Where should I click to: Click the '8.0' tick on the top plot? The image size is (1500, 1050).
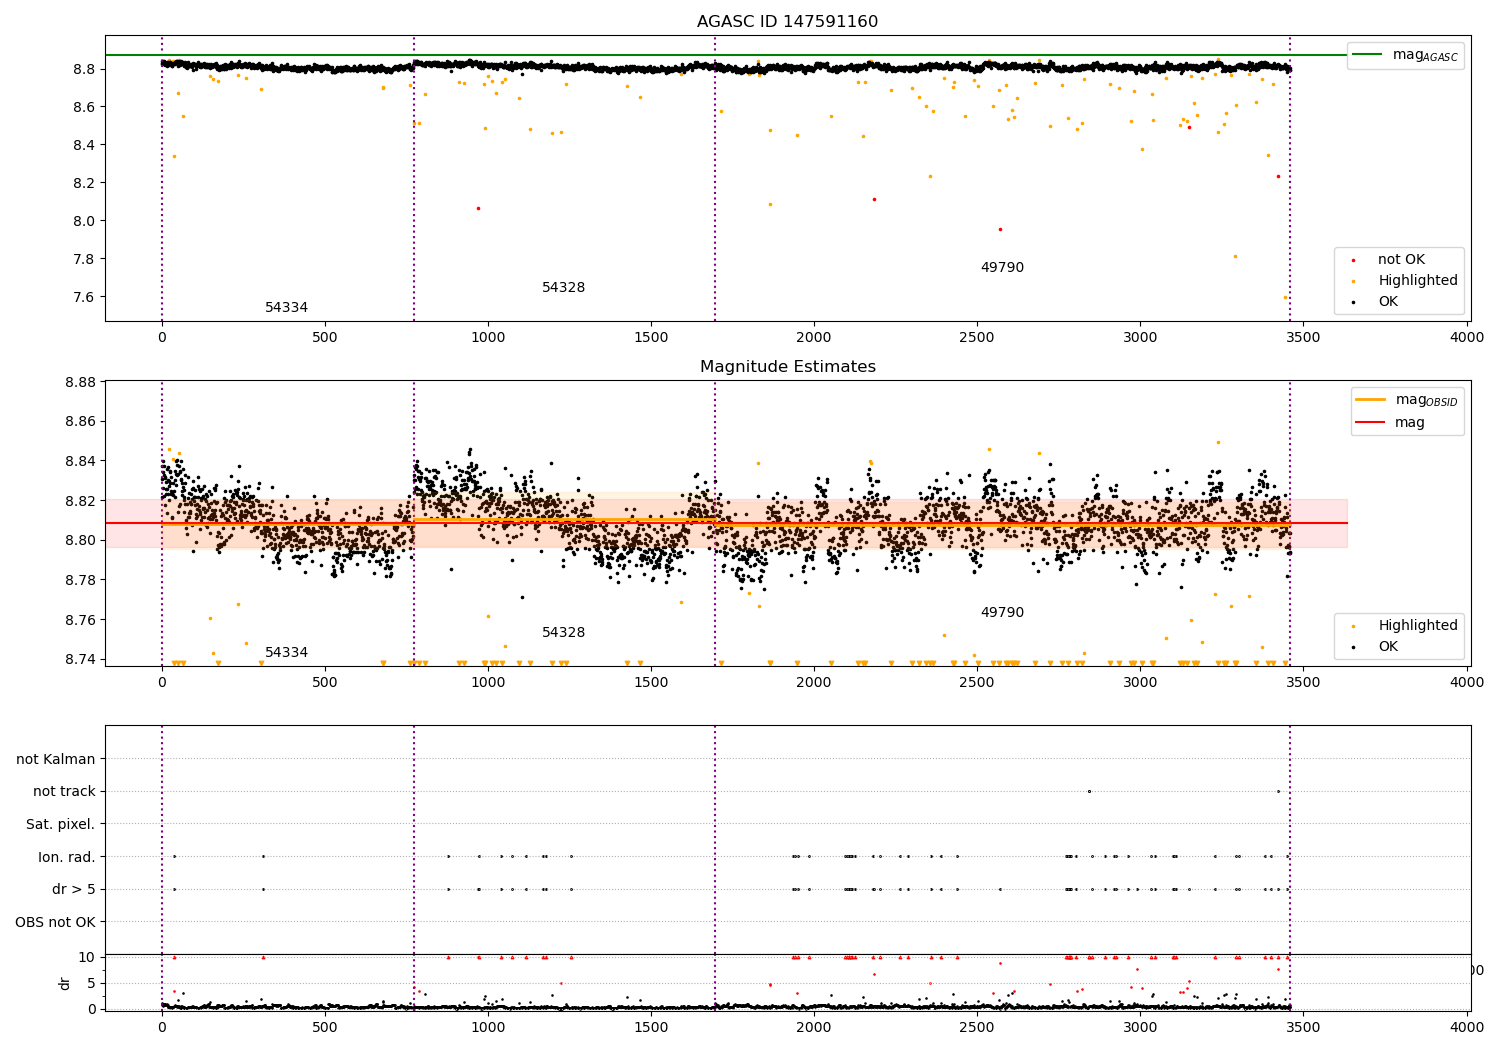pyautogui.click(x=84, y=221)
